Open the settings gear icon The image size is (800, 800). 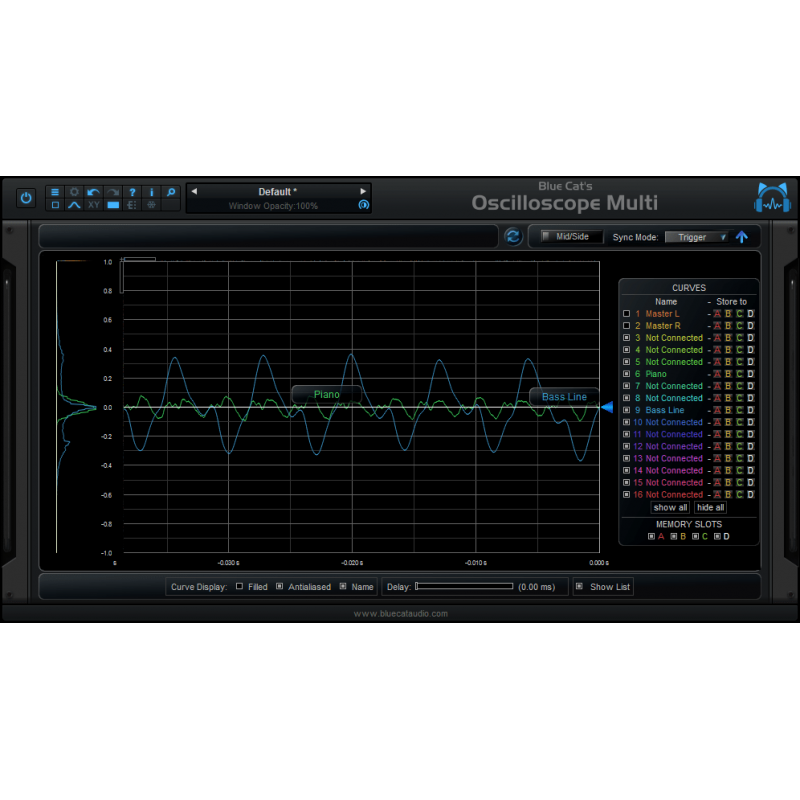pos(74,192)
